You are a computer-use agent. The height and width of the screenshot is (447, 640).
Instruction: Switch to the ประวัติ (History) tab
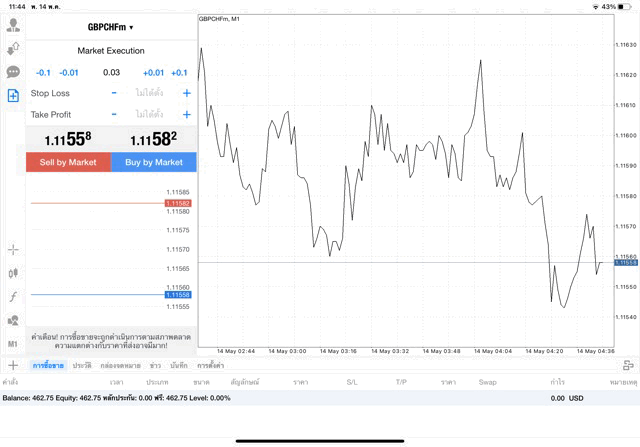pos(82,366)
